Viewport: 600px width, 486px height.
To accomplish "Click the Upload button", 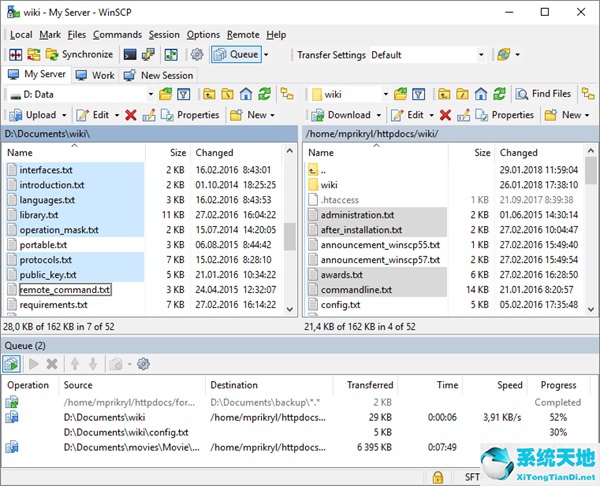I will pos(33,115).
